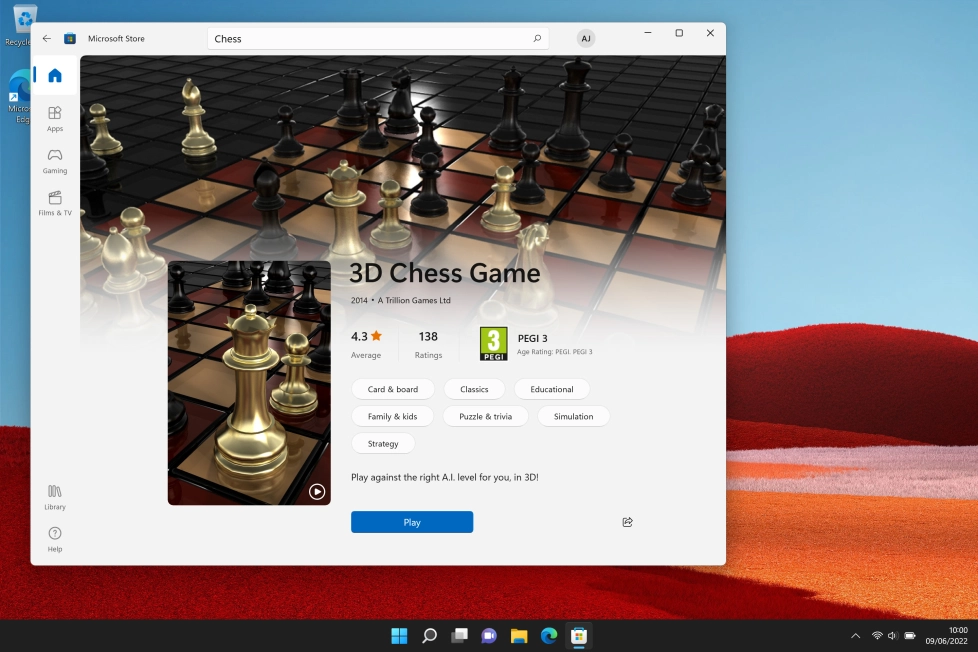The image size is (978, 652).
Task: Open the clock and date 09/06/2022
Action: 946,636
